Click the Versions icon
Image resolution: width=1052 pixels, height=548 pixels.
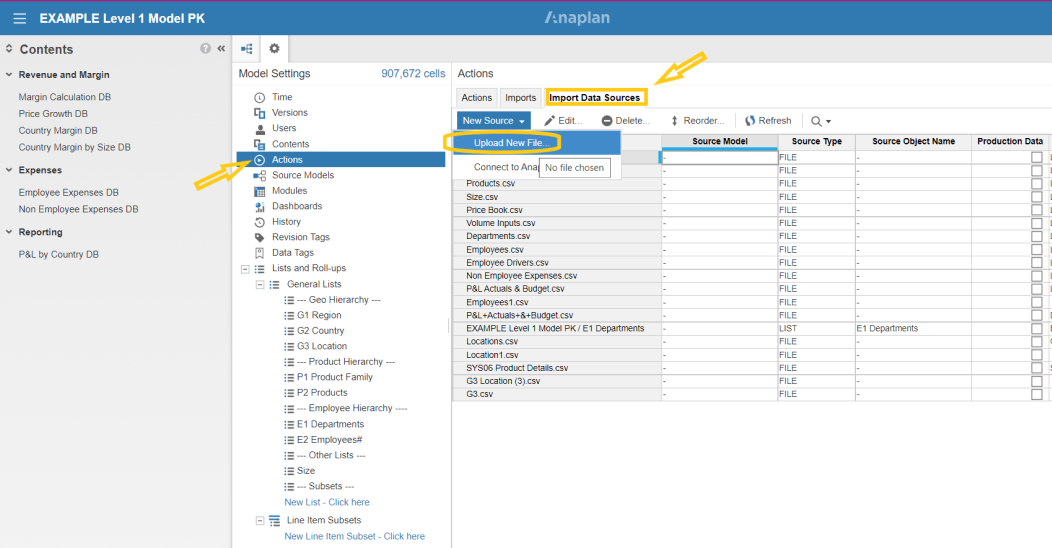(260, 113)
